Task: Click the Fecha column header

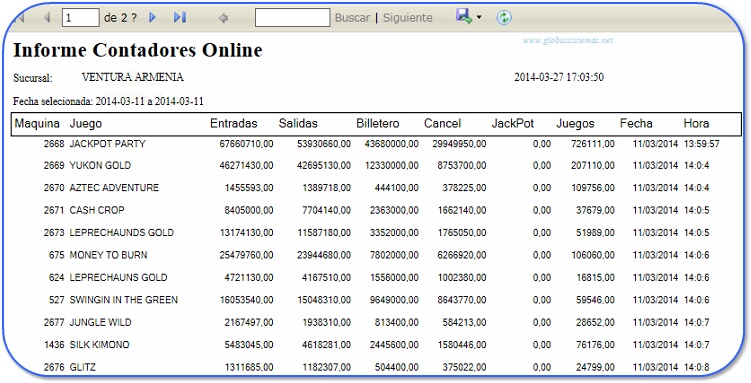Action: 636,124
